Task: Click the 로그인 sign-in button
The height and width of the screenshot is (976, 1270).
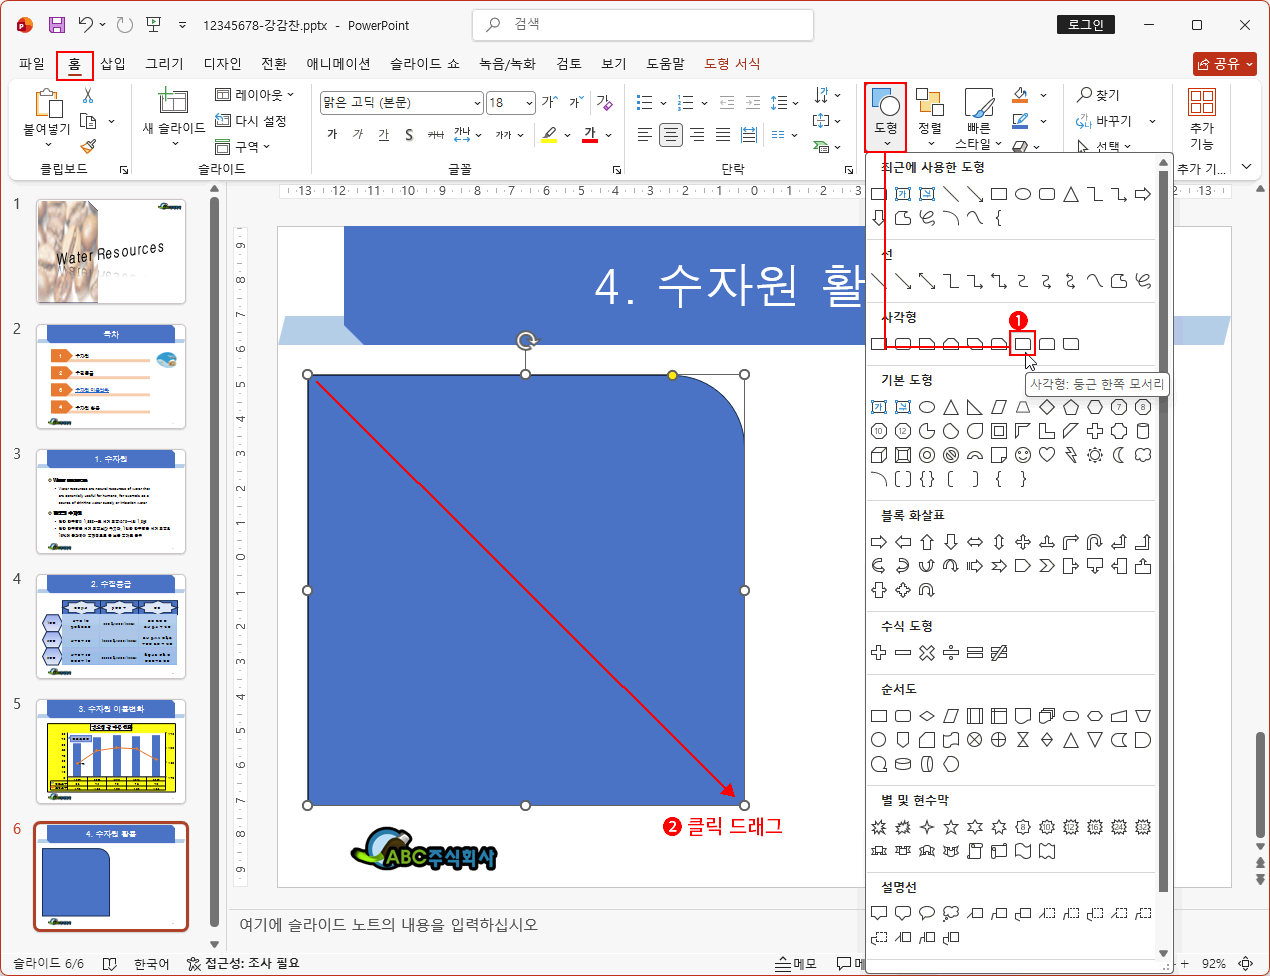Action: (x=1085, y=25)
